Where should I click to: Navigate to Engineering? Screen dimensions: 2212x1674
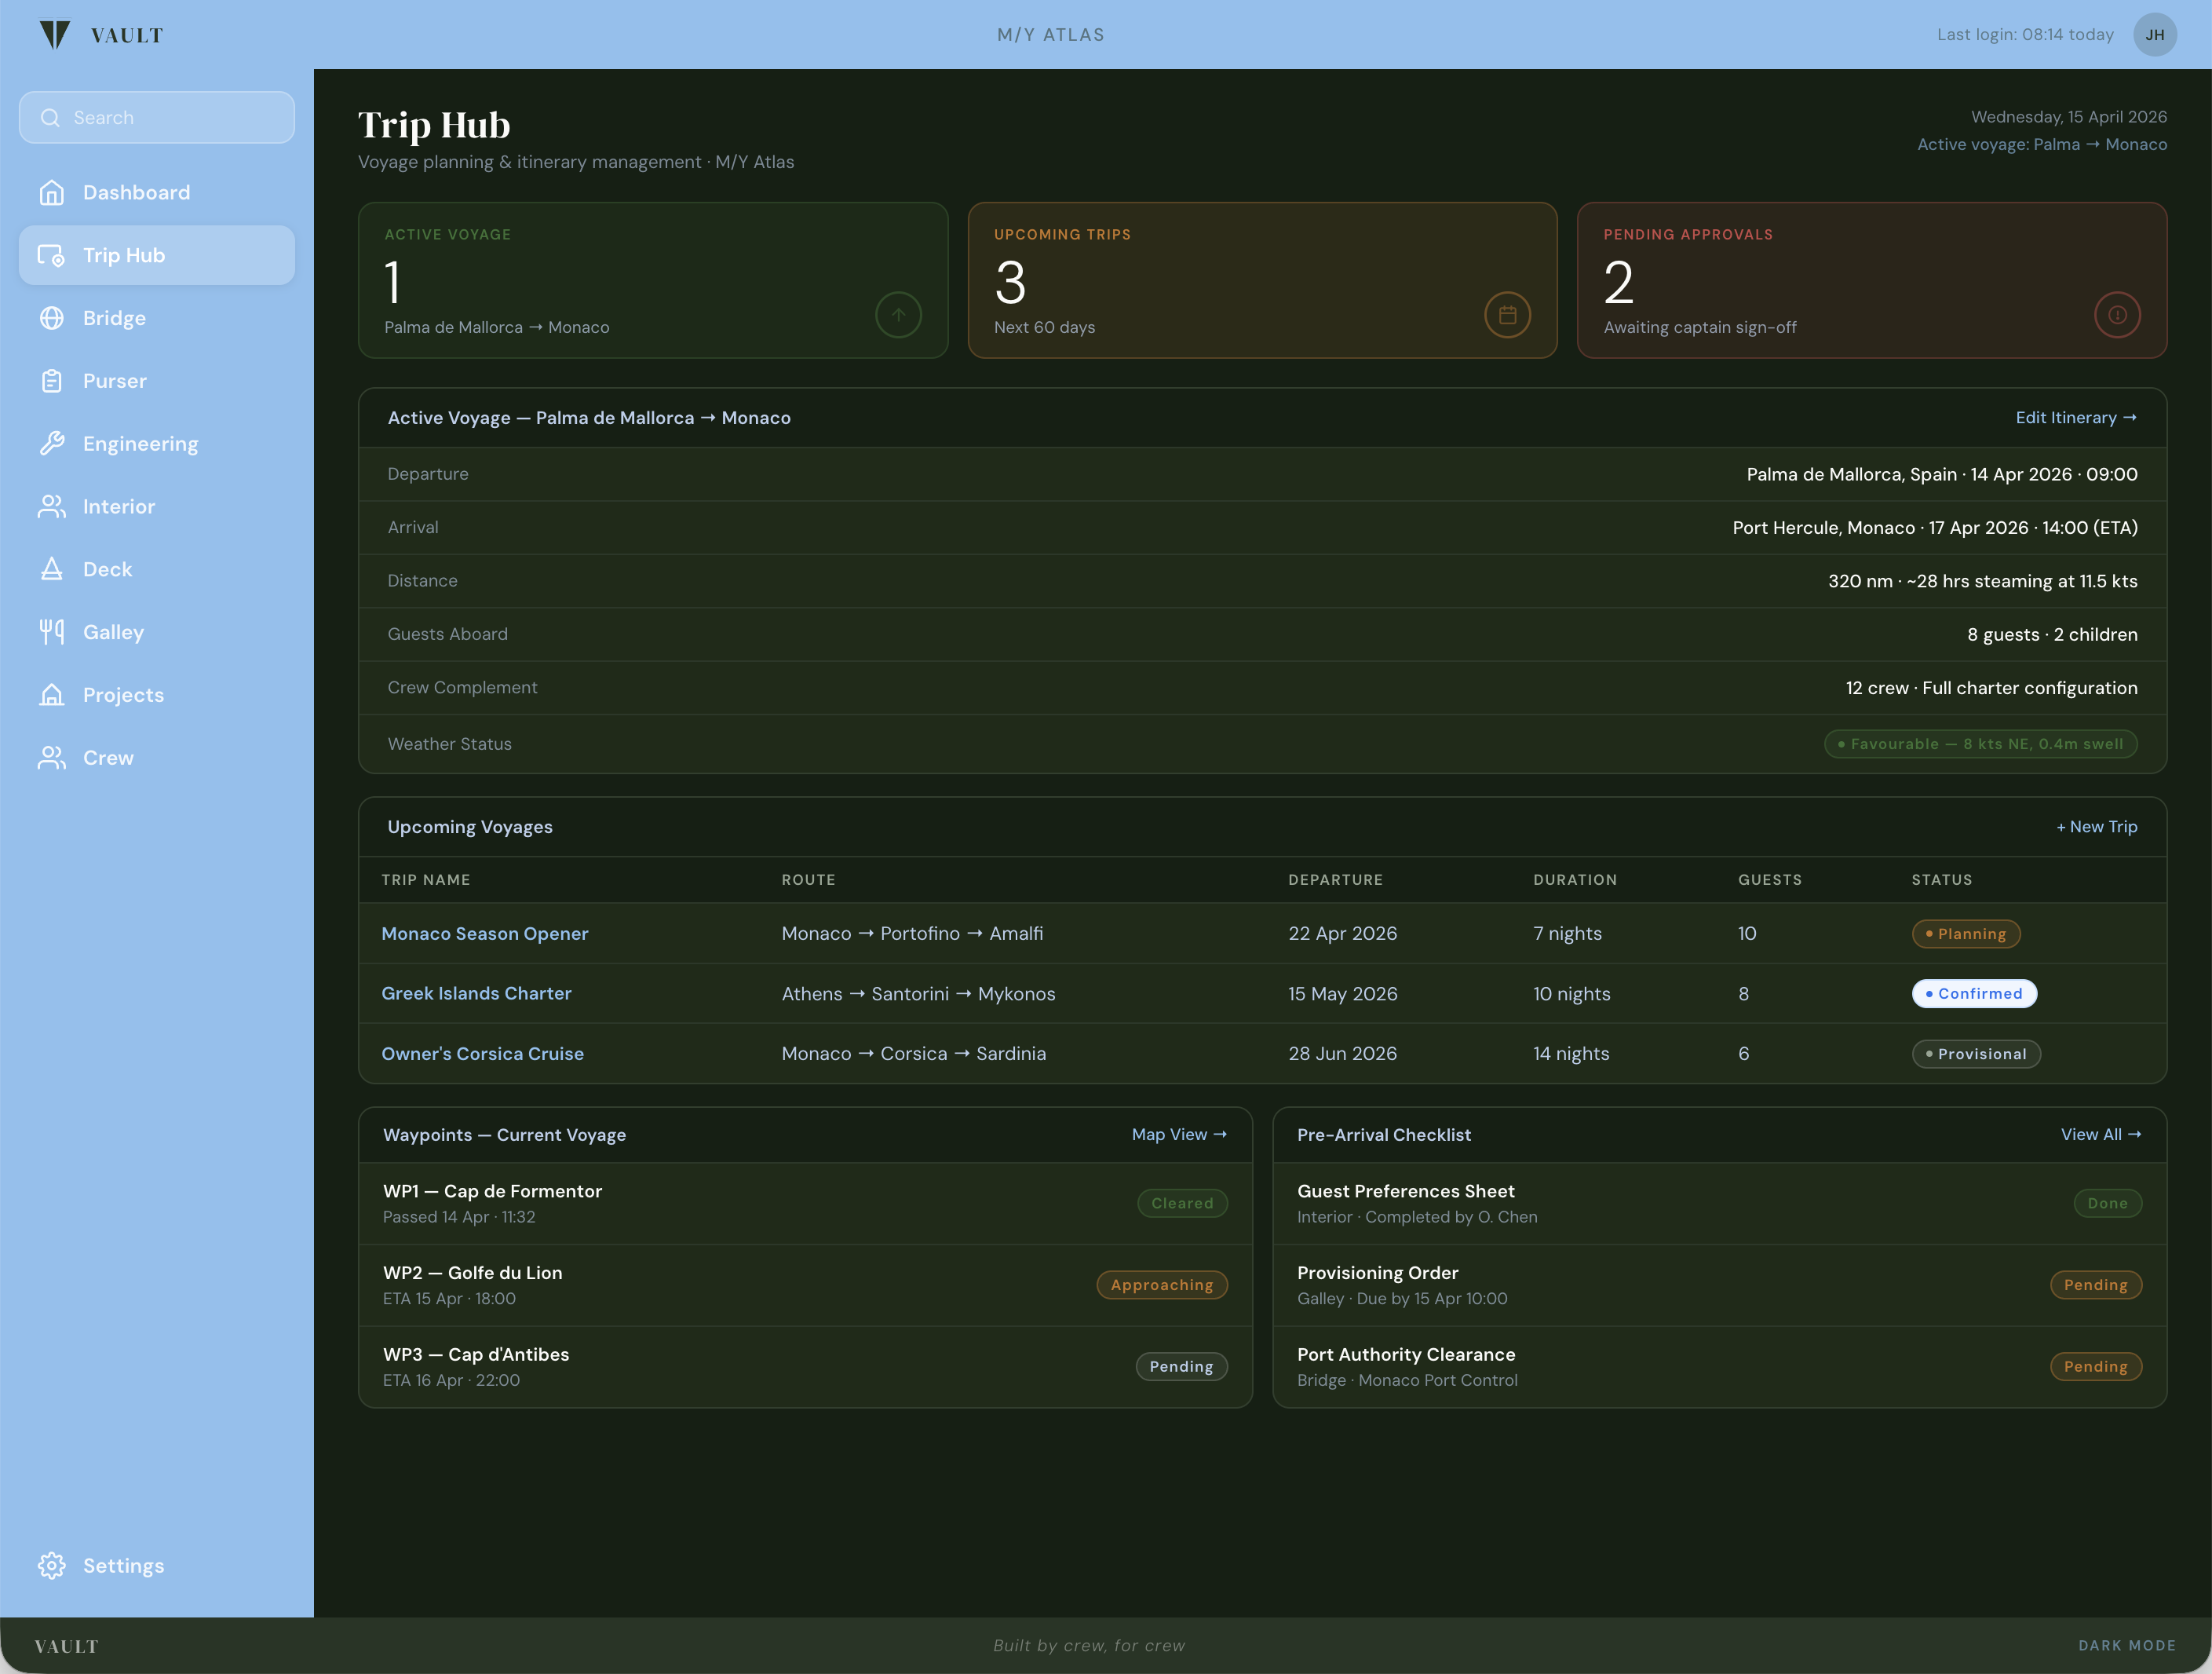[x=157, y=444]
